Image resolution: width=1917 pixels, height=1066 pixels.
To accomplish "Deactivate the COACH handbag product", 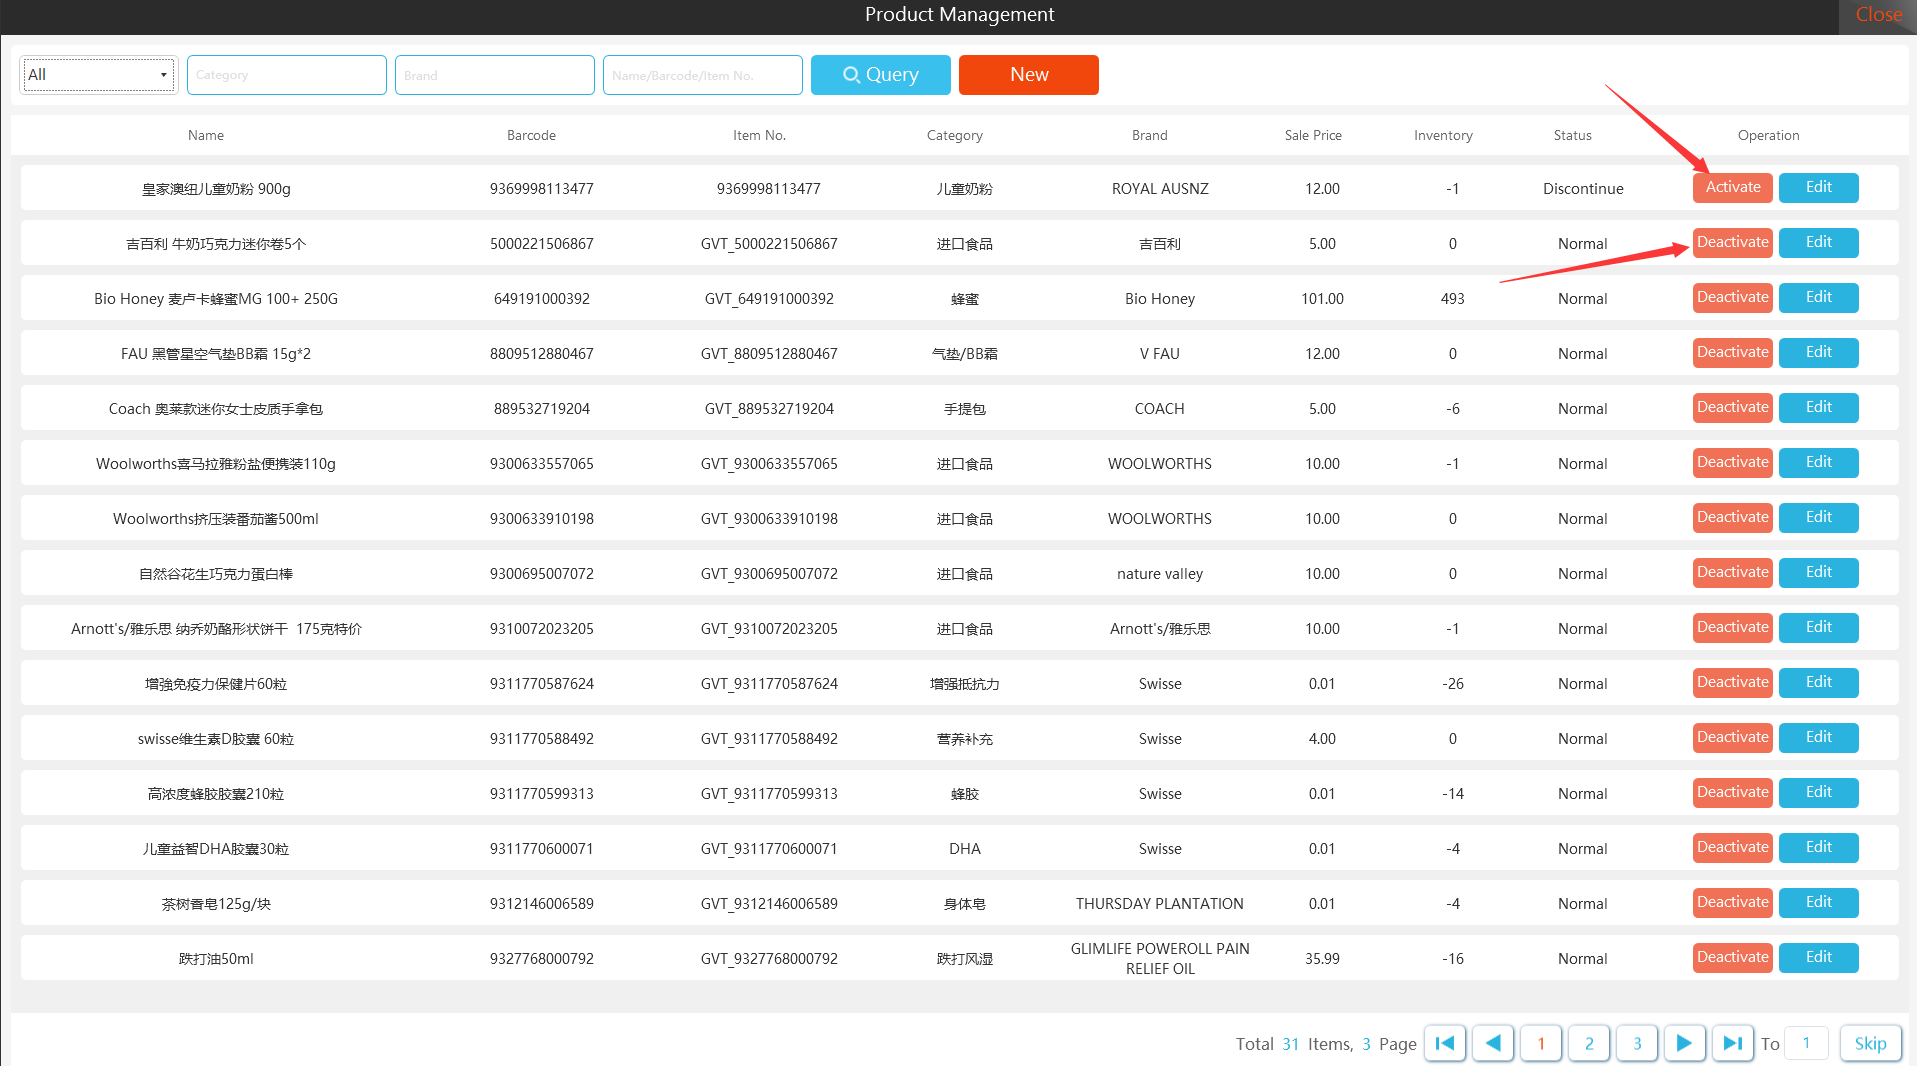I will (1732, 408).
